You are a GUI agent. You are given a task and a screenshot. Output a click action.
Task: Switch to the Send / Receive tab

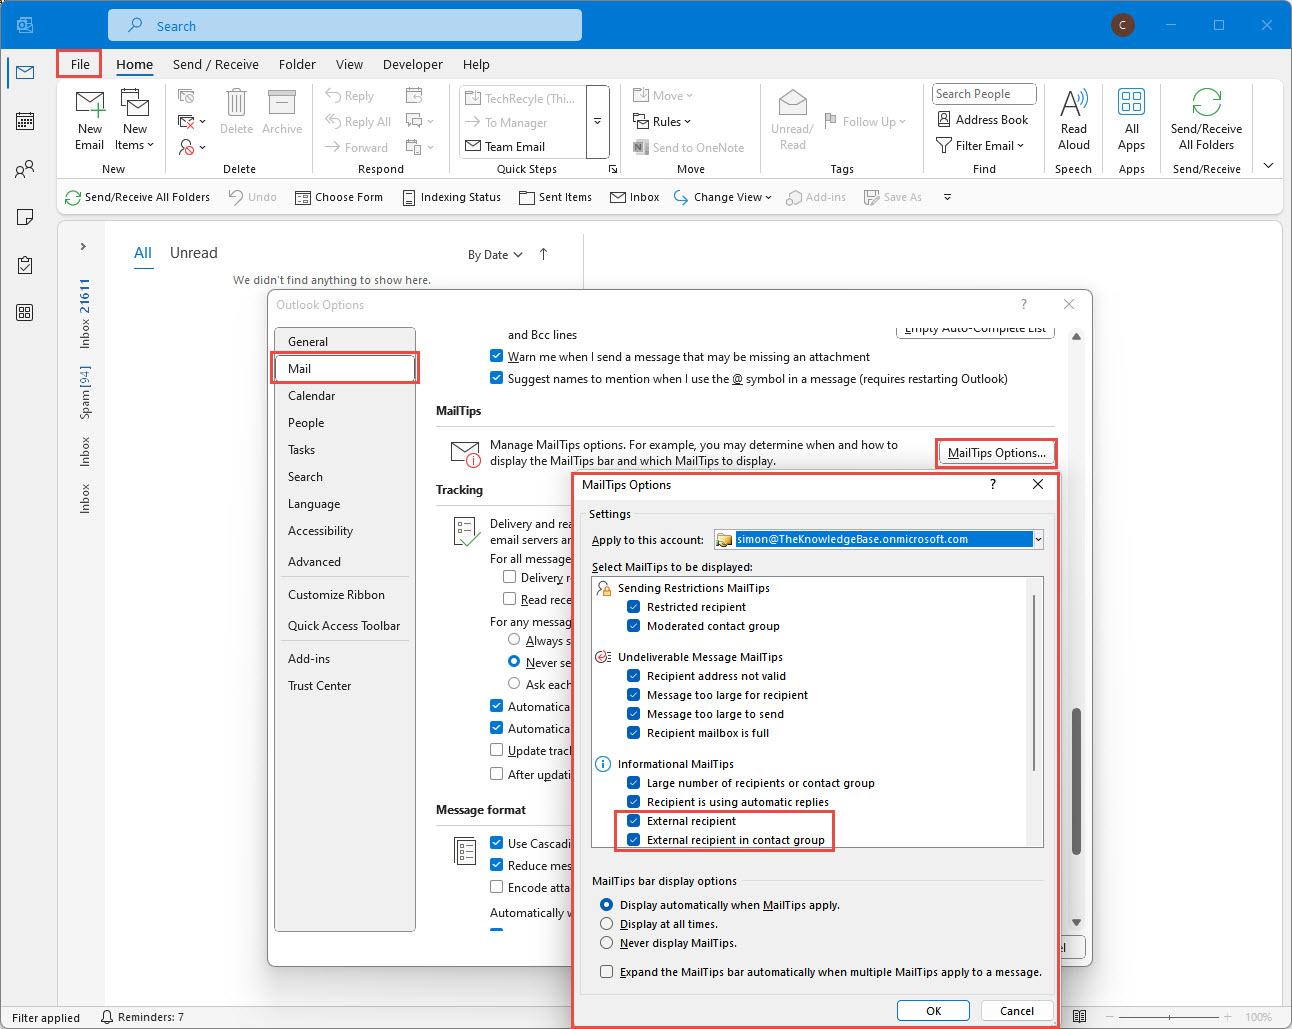[215, 64]
